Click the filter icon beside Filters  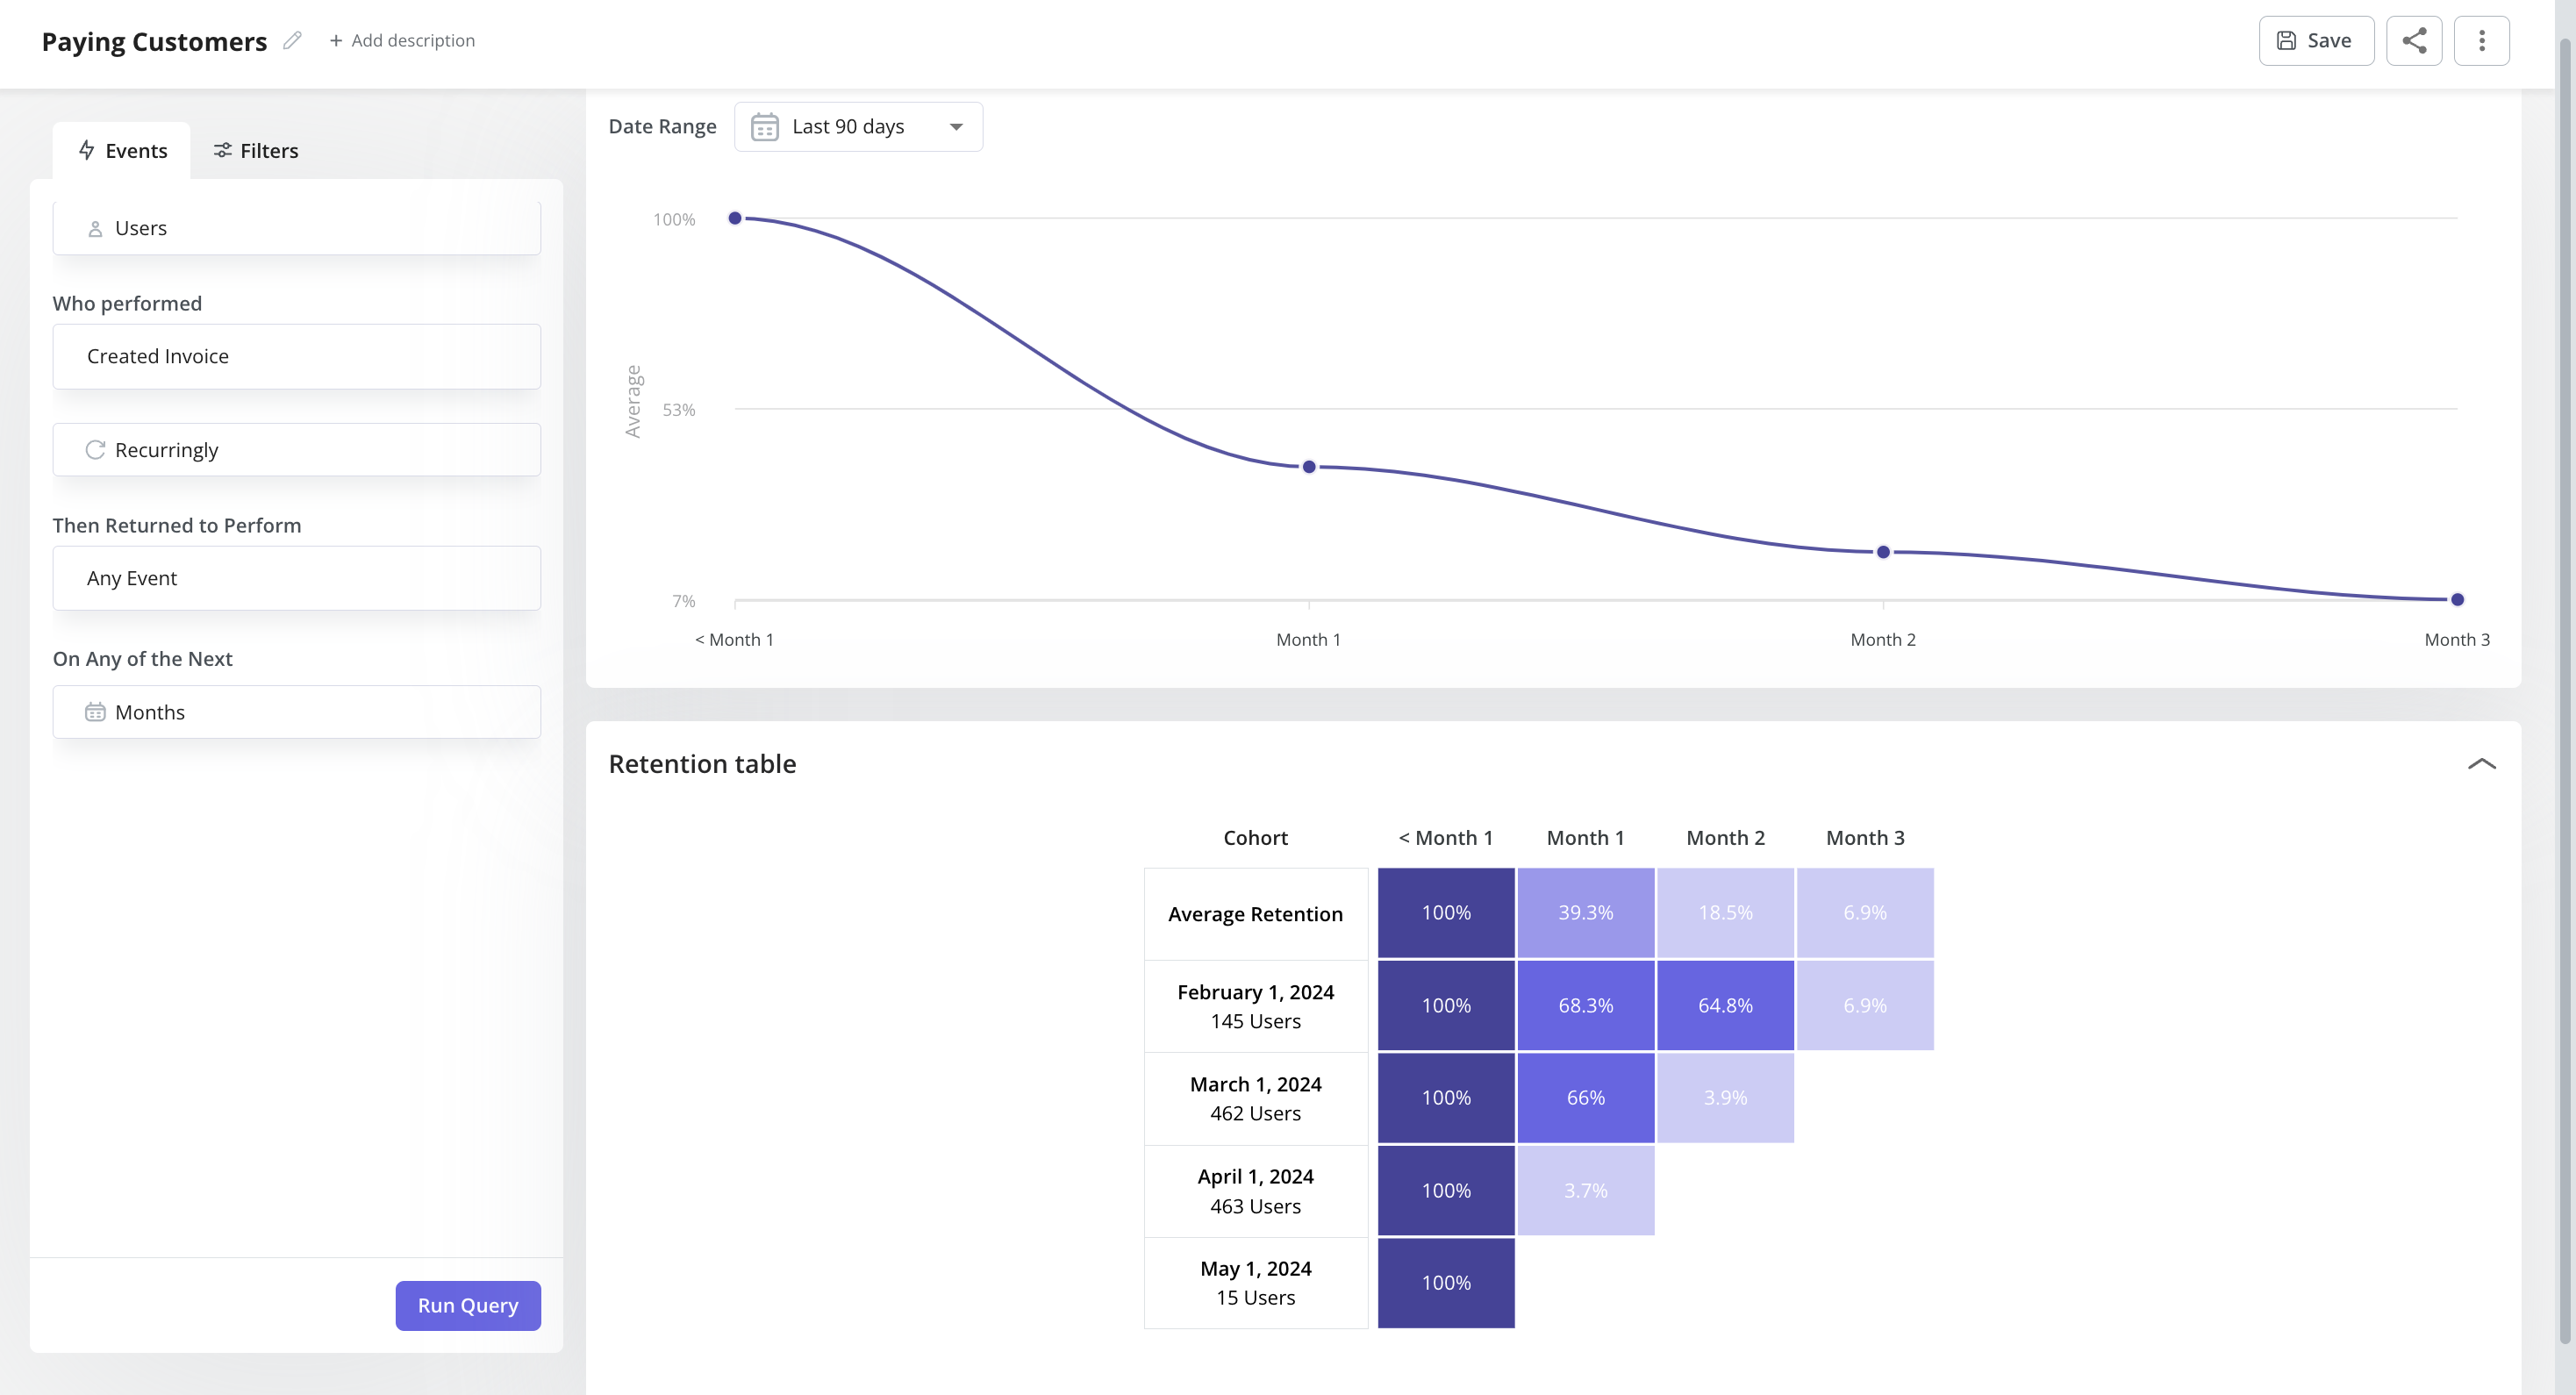pyautogui.click(x=223, y=150)
